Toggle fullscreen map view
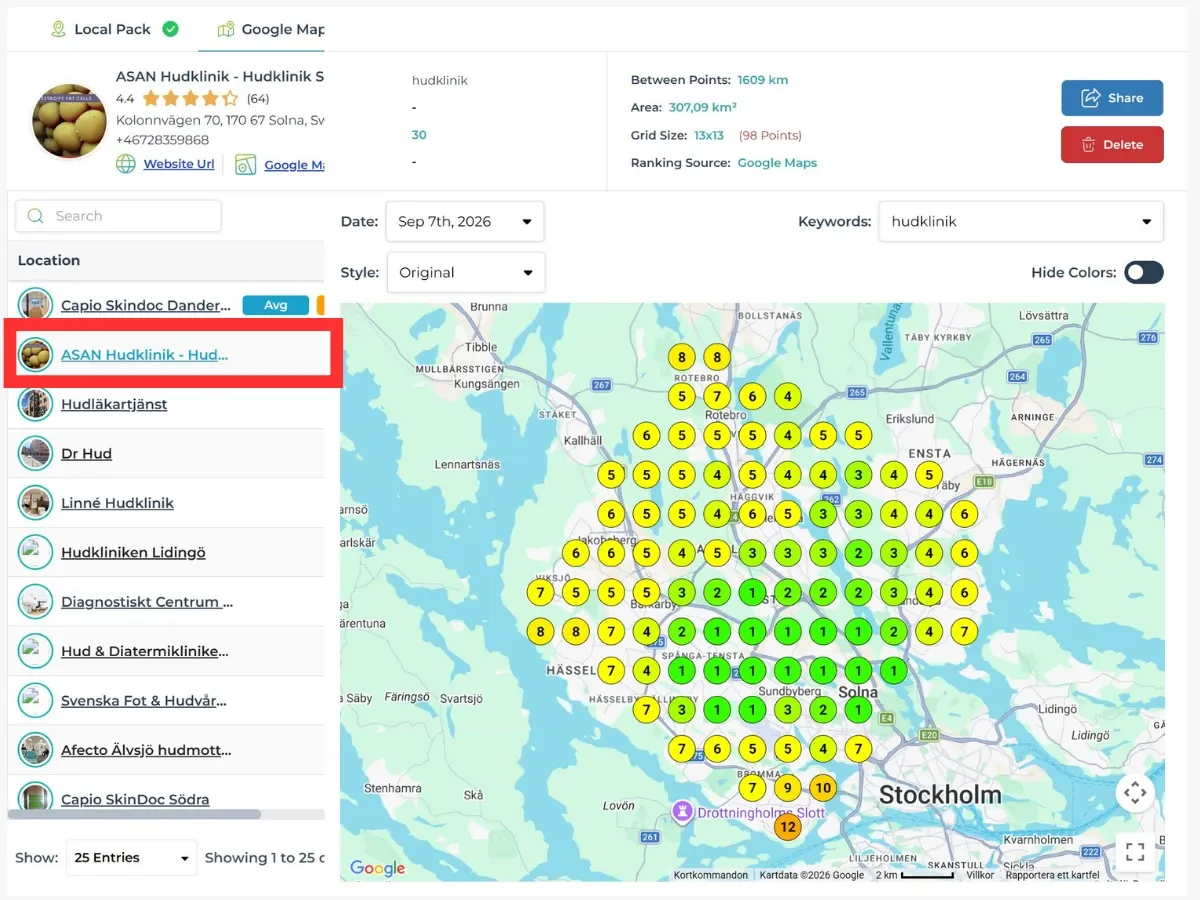The image size is (1200, 900). pyautogui.click(x=1135, y=852)
